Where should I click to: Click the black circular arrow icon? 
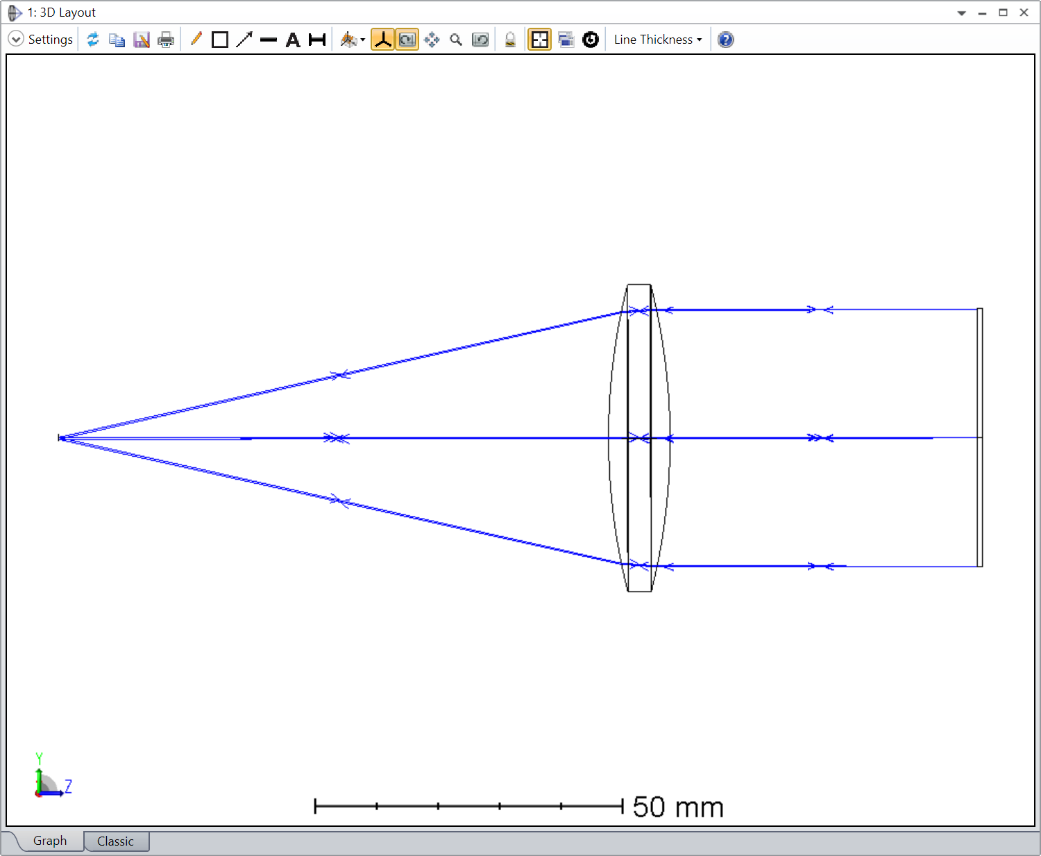click(590, 40)
